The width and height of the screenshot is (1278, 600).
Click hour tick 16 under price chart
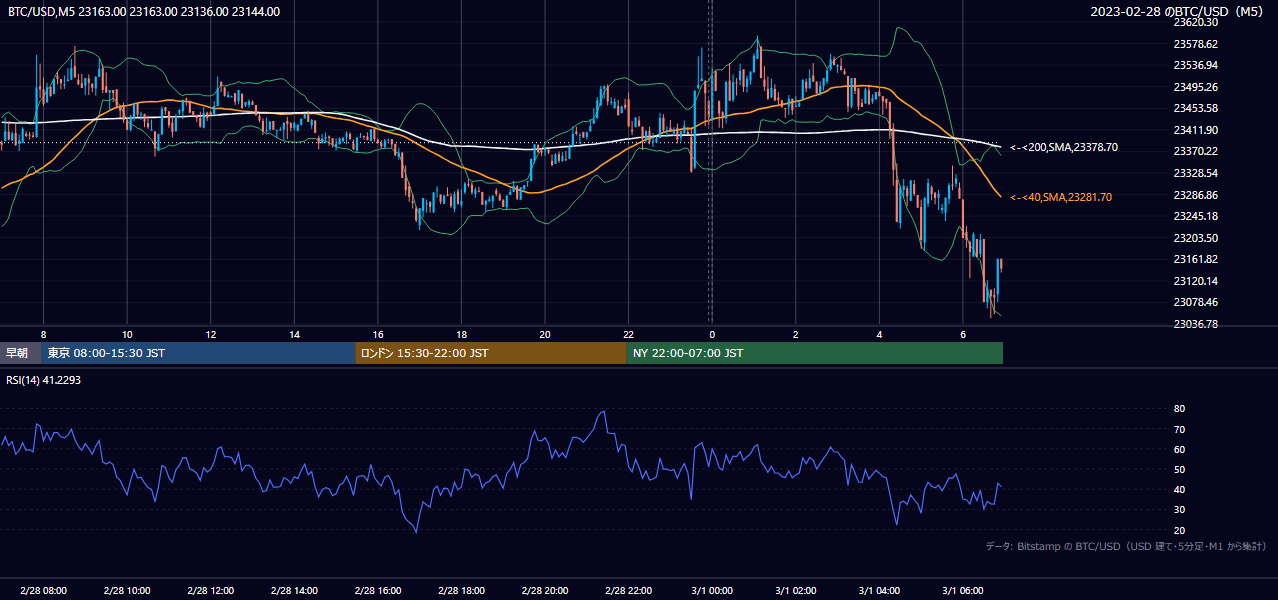point(377,334)
